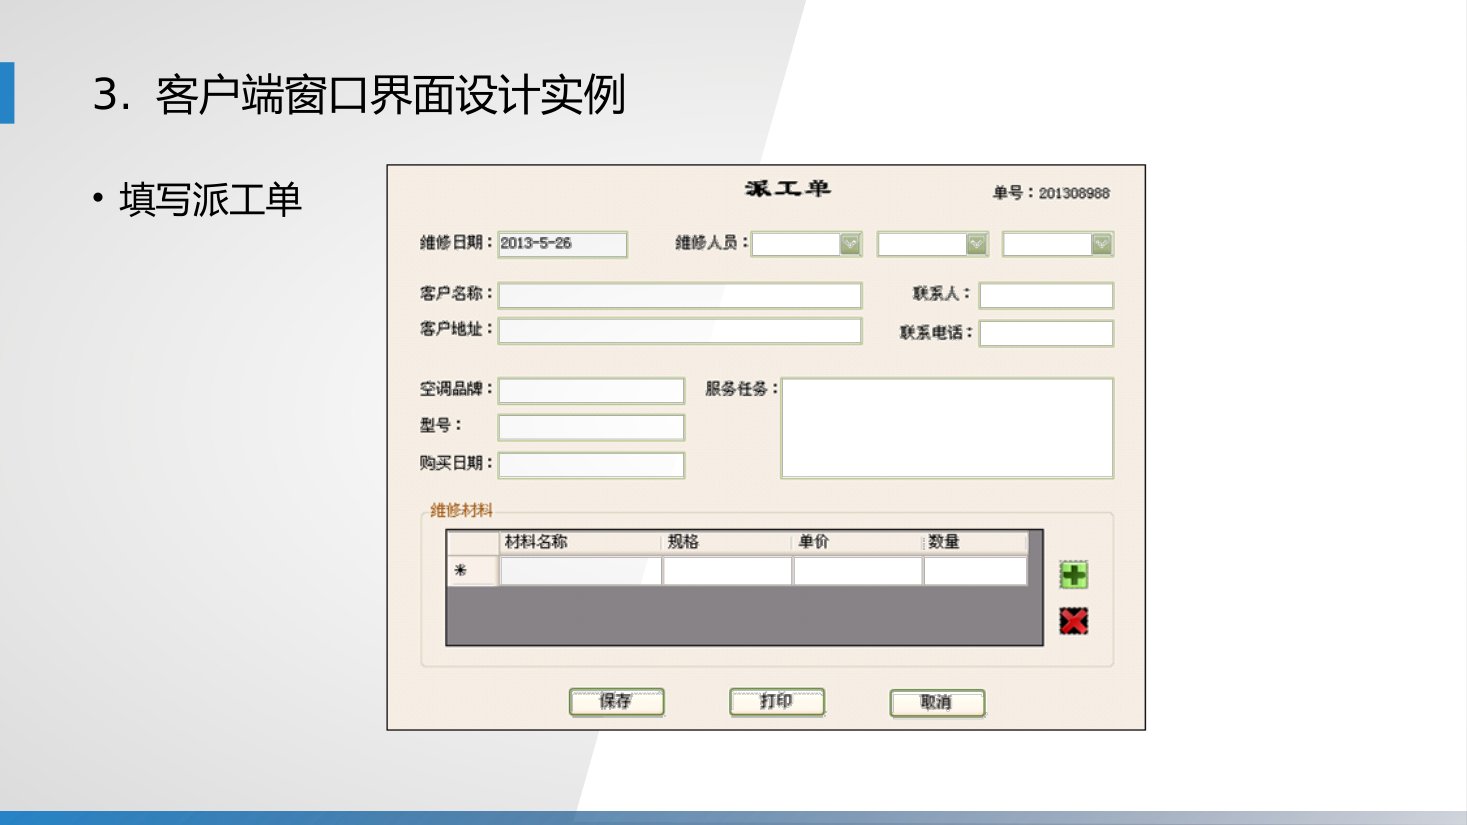Click the empty 数量 cell in new row
This screenshot has height=825, width=1467.
(975, 571)
